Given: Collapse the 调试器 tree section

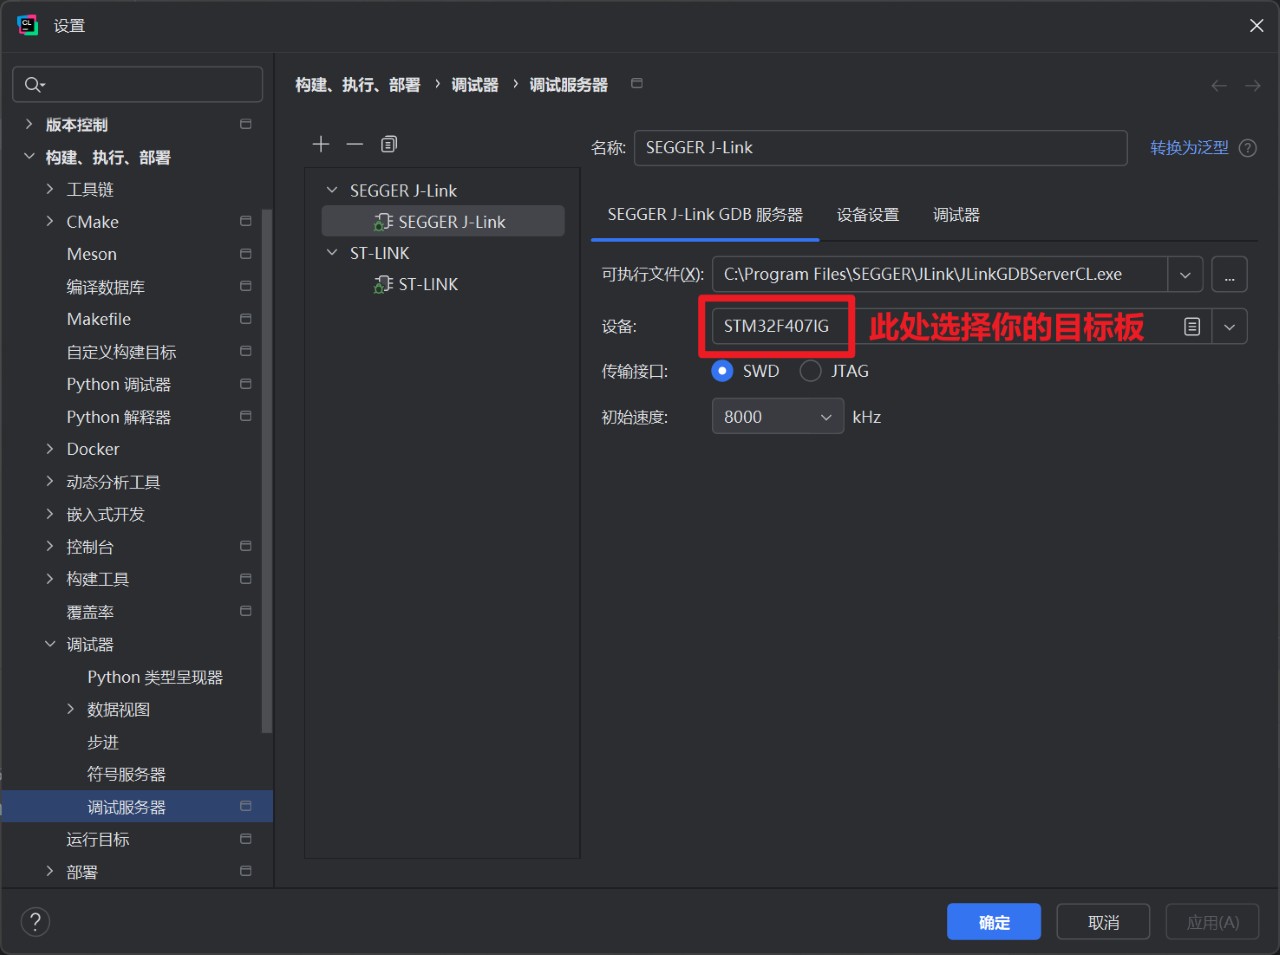Looking at the screenshot, I should click(50, 644).
